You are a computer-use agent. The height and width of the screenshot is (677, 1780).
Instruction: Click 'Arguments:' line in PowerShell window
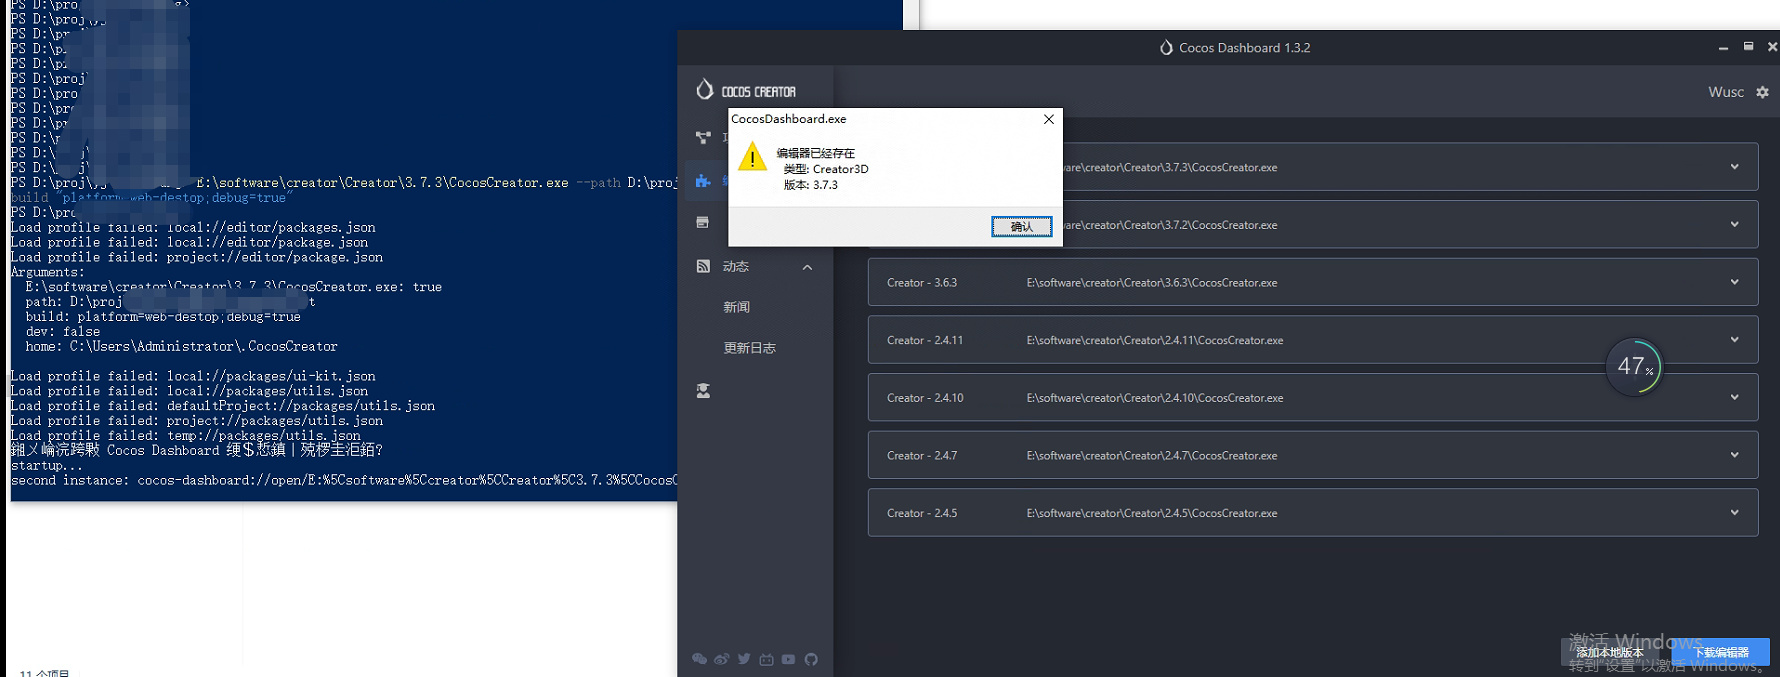click(47, 272)
